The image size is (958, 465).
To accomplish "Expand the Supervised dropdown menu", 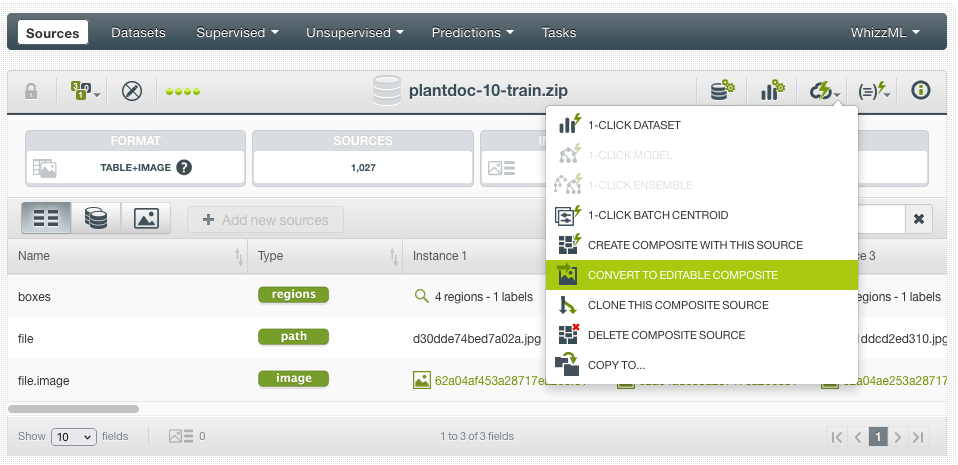I will click(238, 33).
